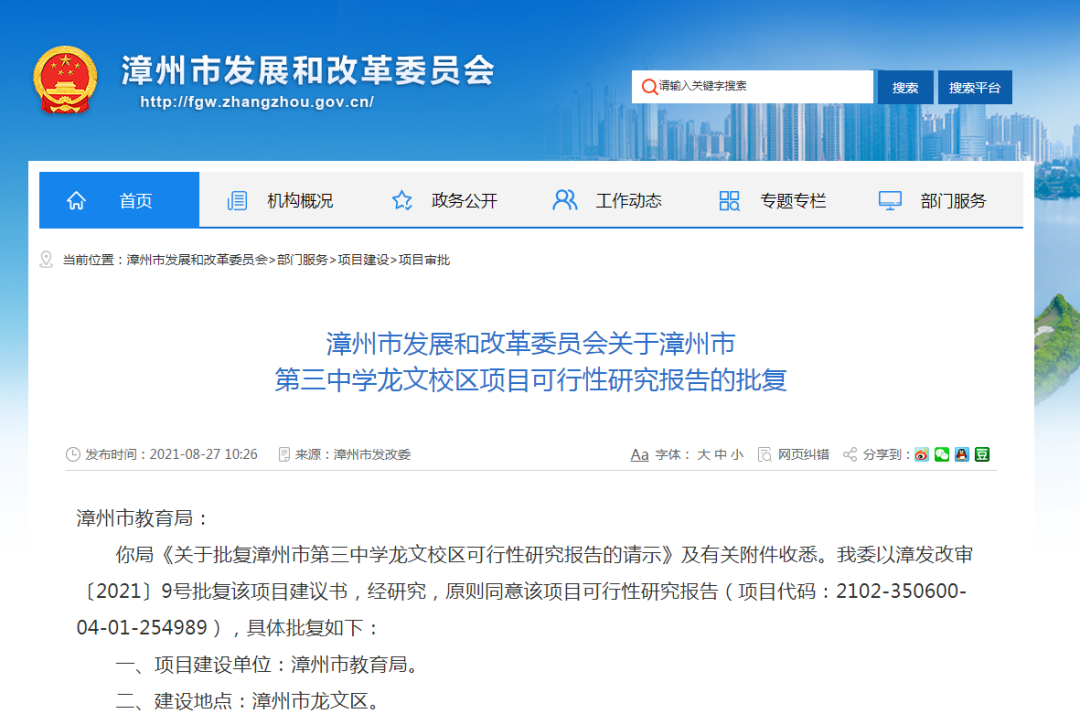1080x714 pixels.
Task: Click the 搜索平台 button
Action: pos(975,87)
